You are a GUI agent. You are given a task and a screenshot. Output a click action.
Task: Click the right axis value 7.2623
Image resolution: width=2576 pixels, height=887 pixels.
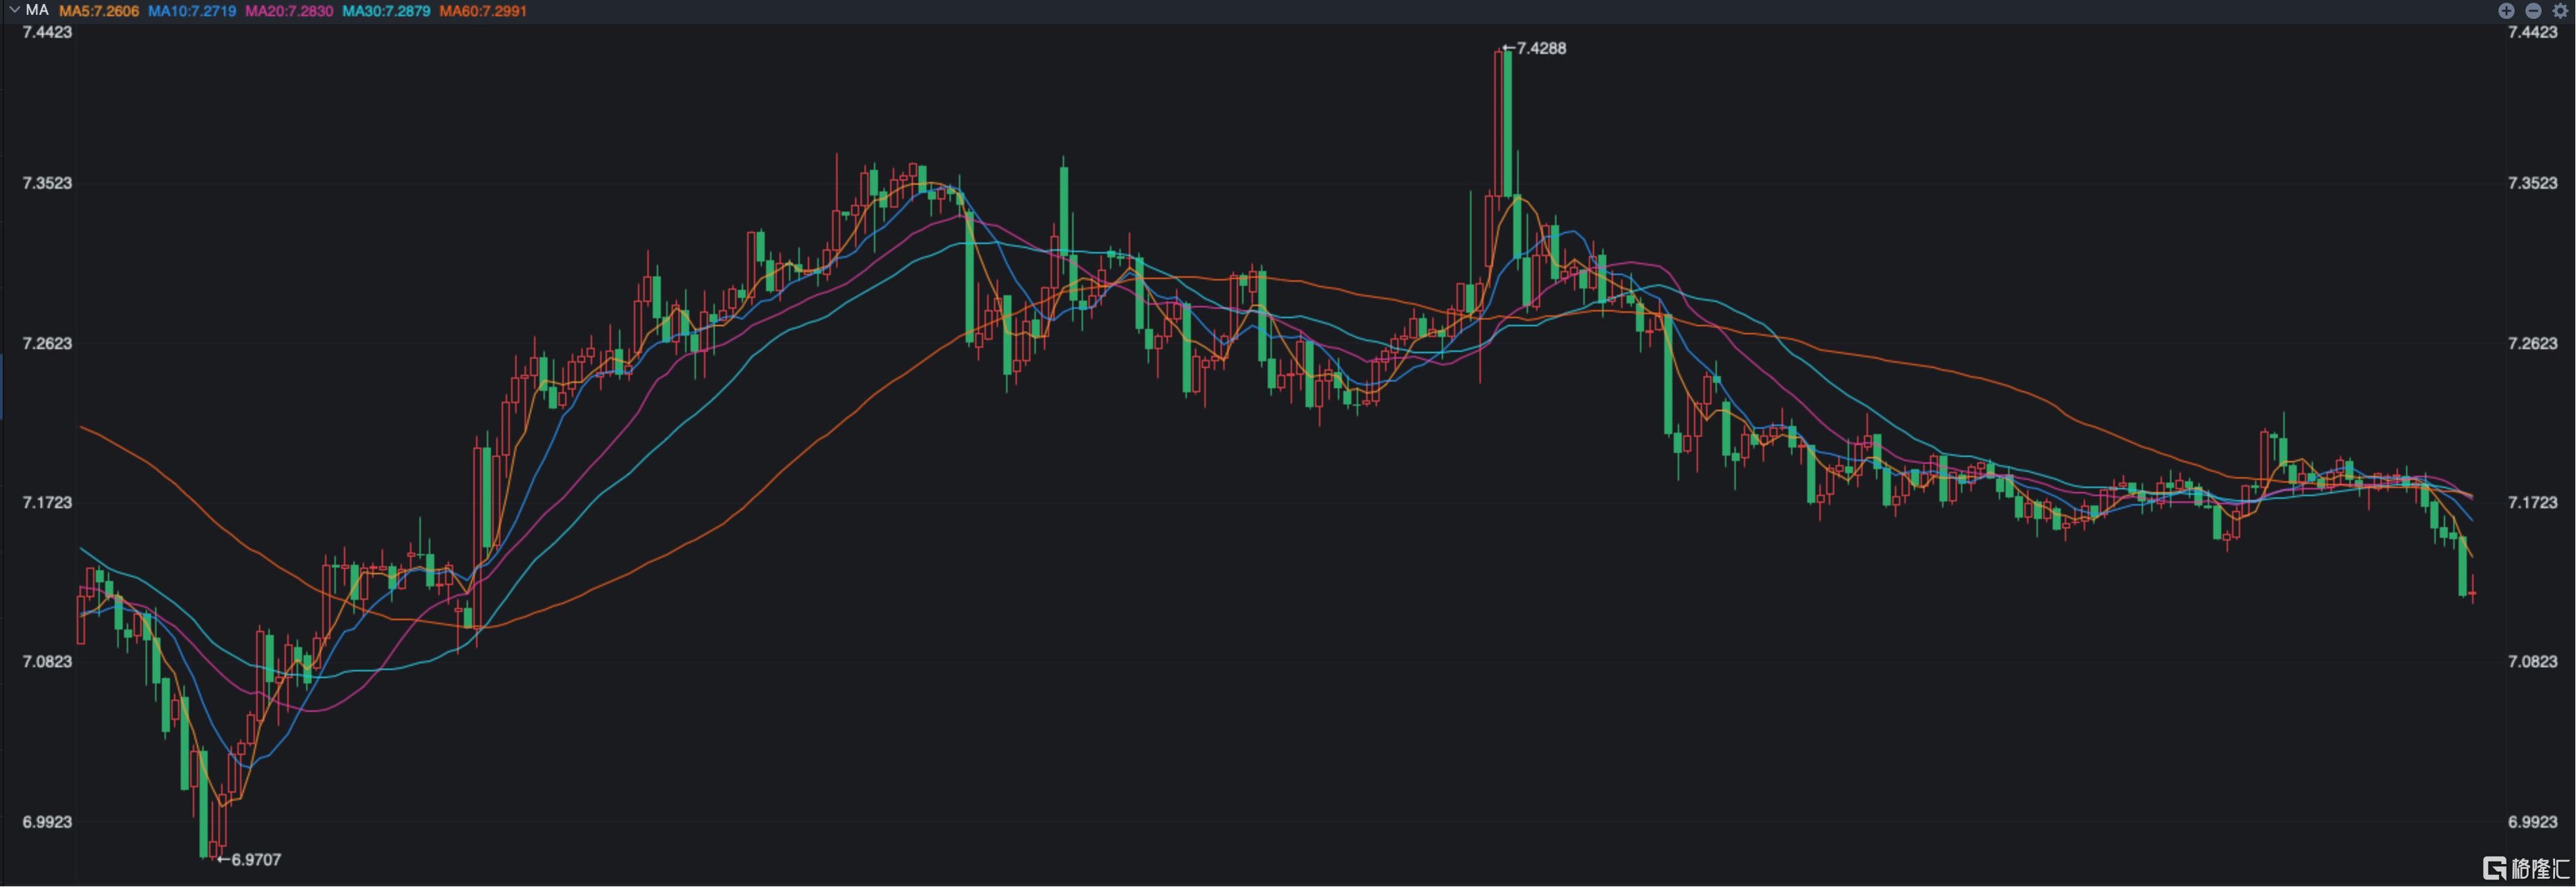2533,343
